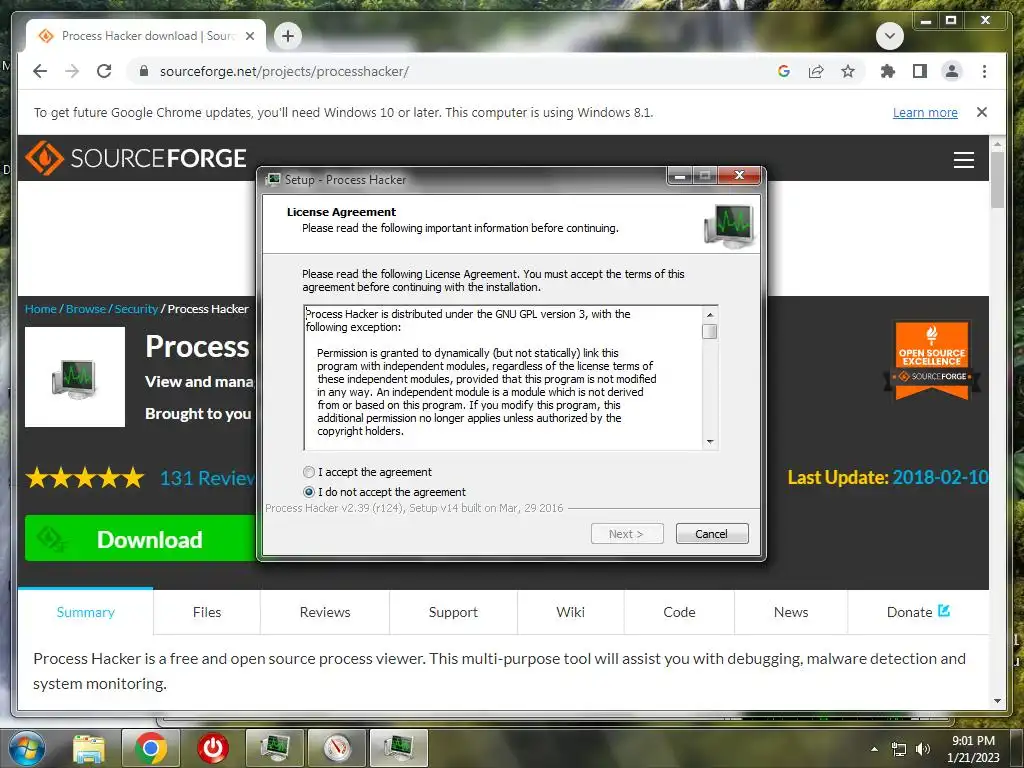Switch to the News tab
Screen dimensions: 1024x768
pos(791,612)
